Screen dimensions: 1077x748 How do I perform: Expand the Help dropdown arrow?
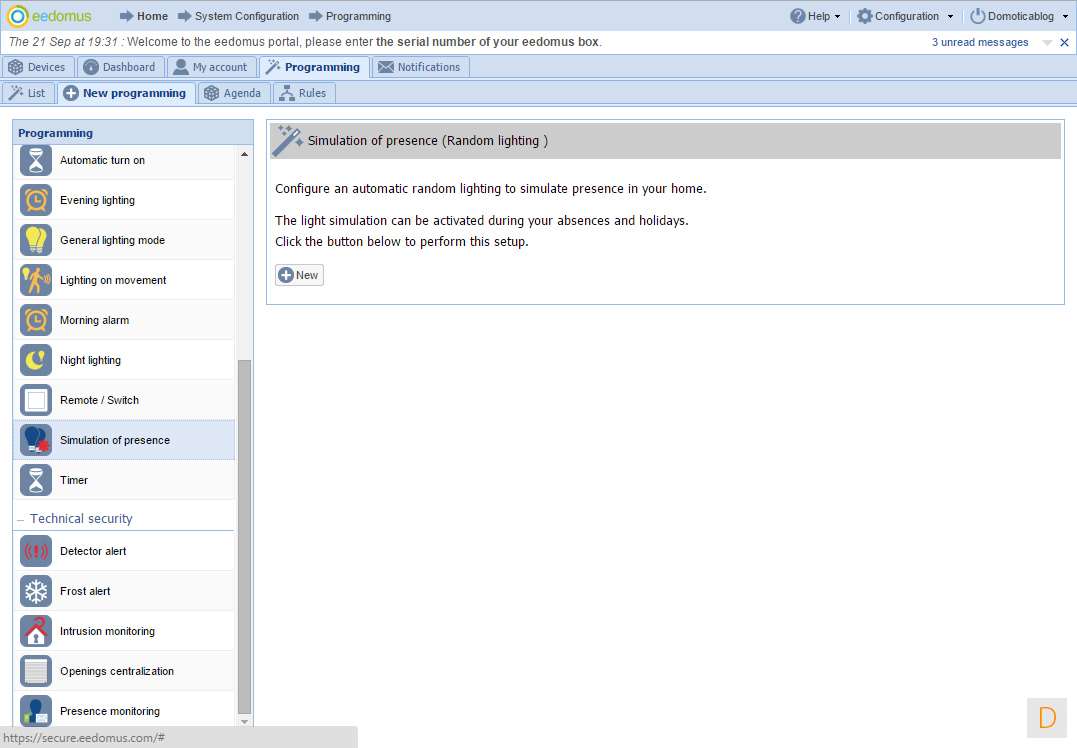point(837,16)
